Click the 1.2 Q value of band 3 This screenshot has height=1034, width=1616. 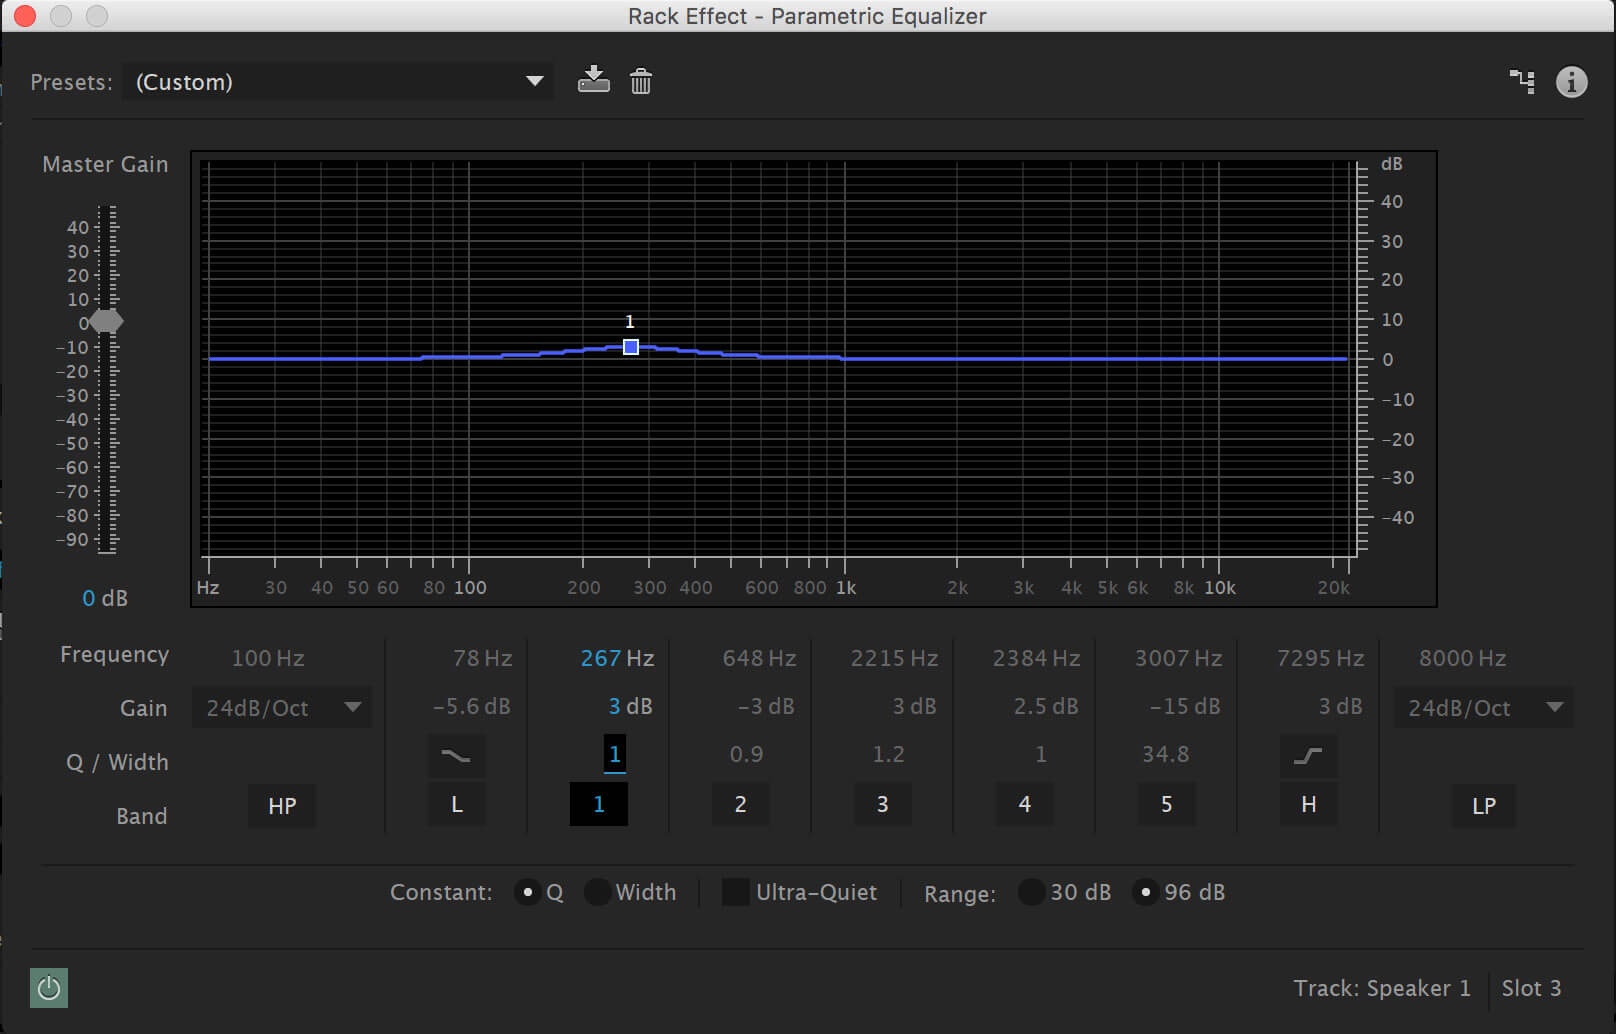[x=888, y=754]
